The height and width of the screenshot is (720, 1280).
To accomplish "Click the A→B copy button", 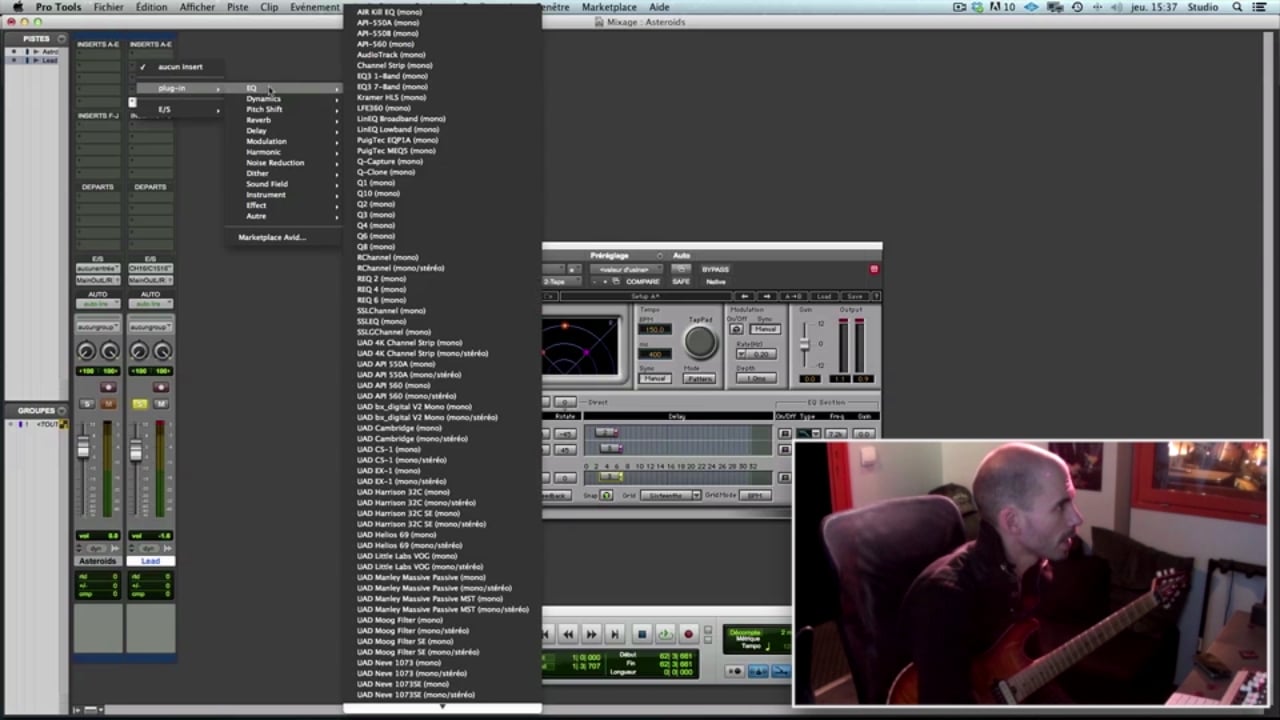I will 793,296.
